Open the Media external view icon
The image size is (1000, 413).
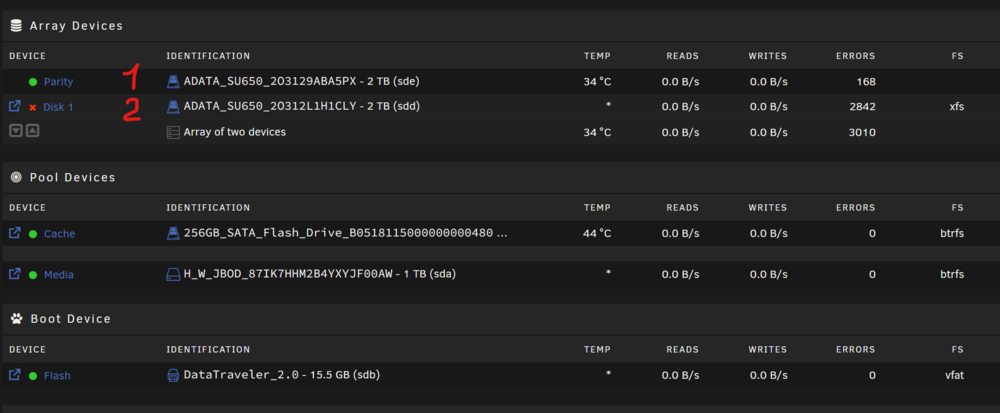tap(15, 274)
